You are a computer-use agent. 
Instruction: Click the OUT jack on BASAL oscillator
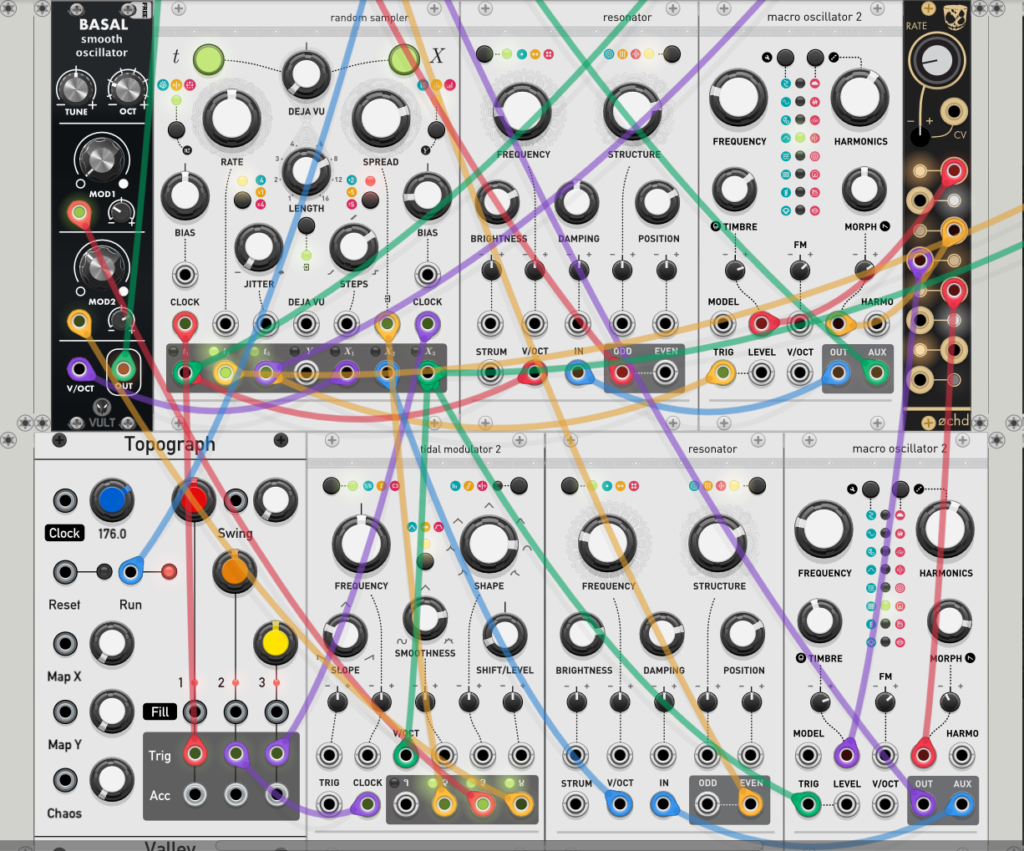pyautogui.click(x=123, y=370)
